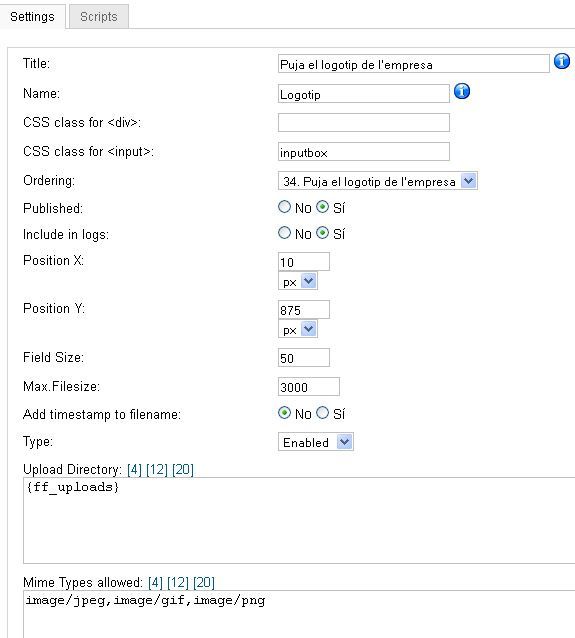
Task: Click the Field Size input showing 50
Action: 304,358
